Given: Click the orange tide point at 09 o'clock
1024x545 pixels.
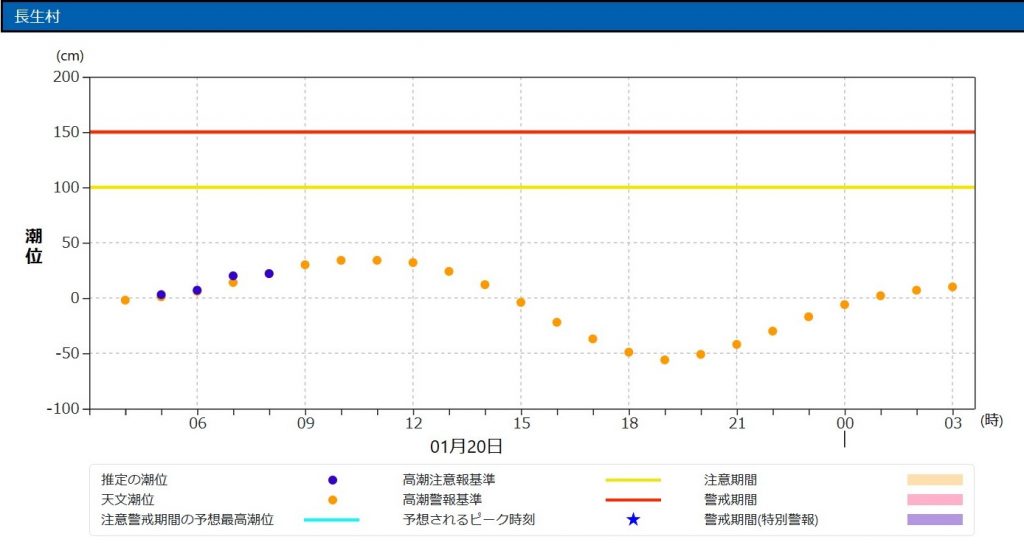Looking at the screenshot, I should [305, 265].
